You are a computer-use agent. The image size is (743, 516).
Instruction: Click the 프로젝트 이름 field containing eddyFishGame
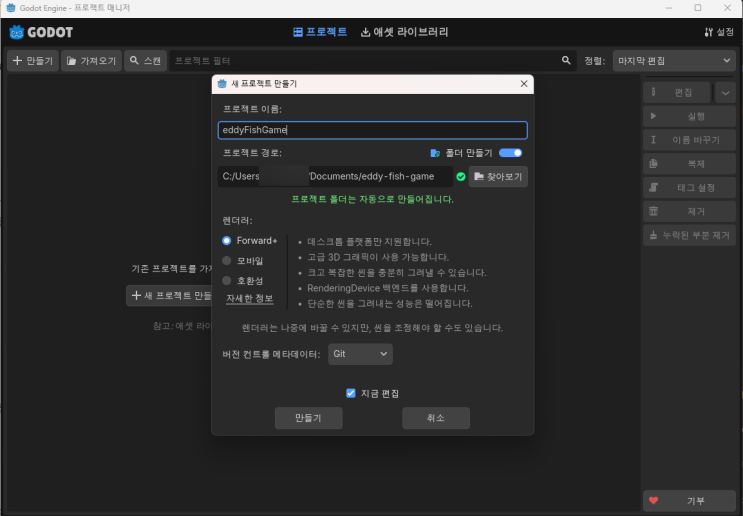pos(372,130)
